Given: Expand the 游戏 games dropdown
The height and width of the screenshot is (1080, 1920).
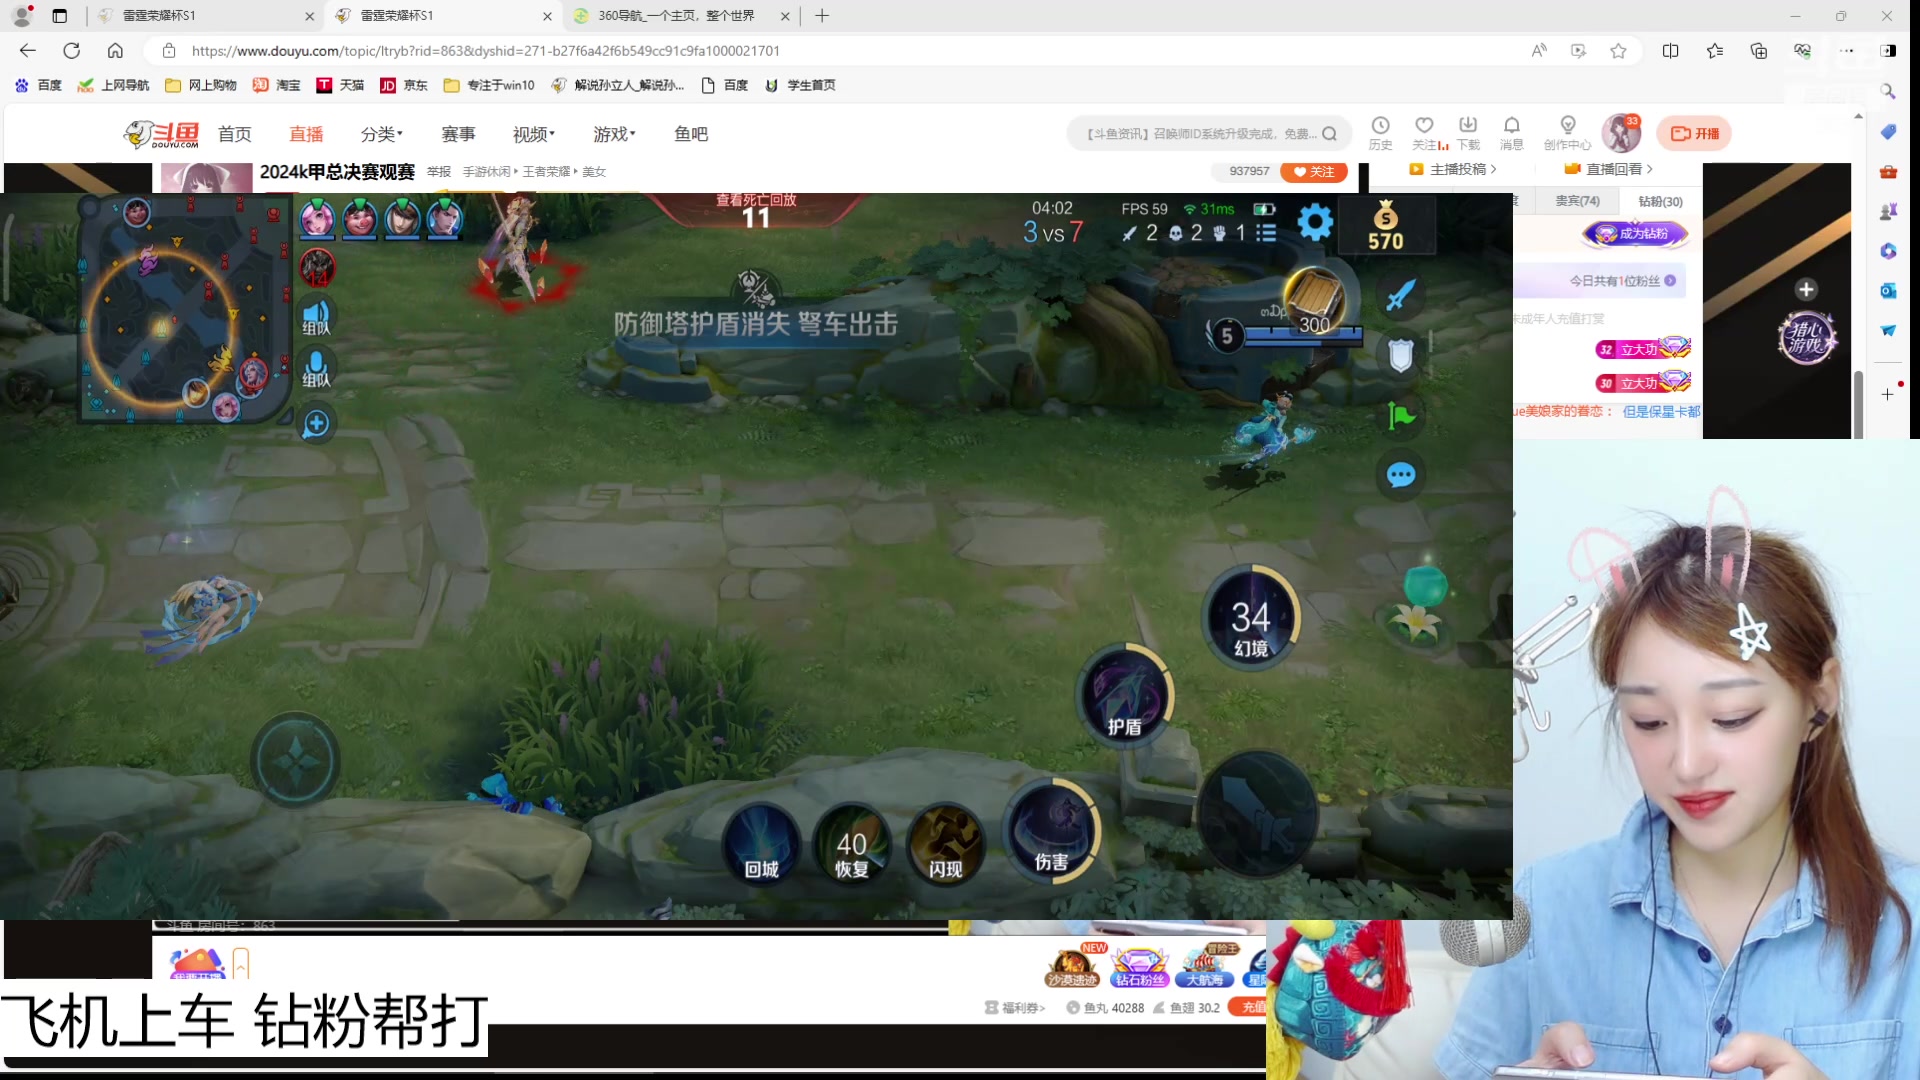Looking at the screenshot, I should (614, 134).
